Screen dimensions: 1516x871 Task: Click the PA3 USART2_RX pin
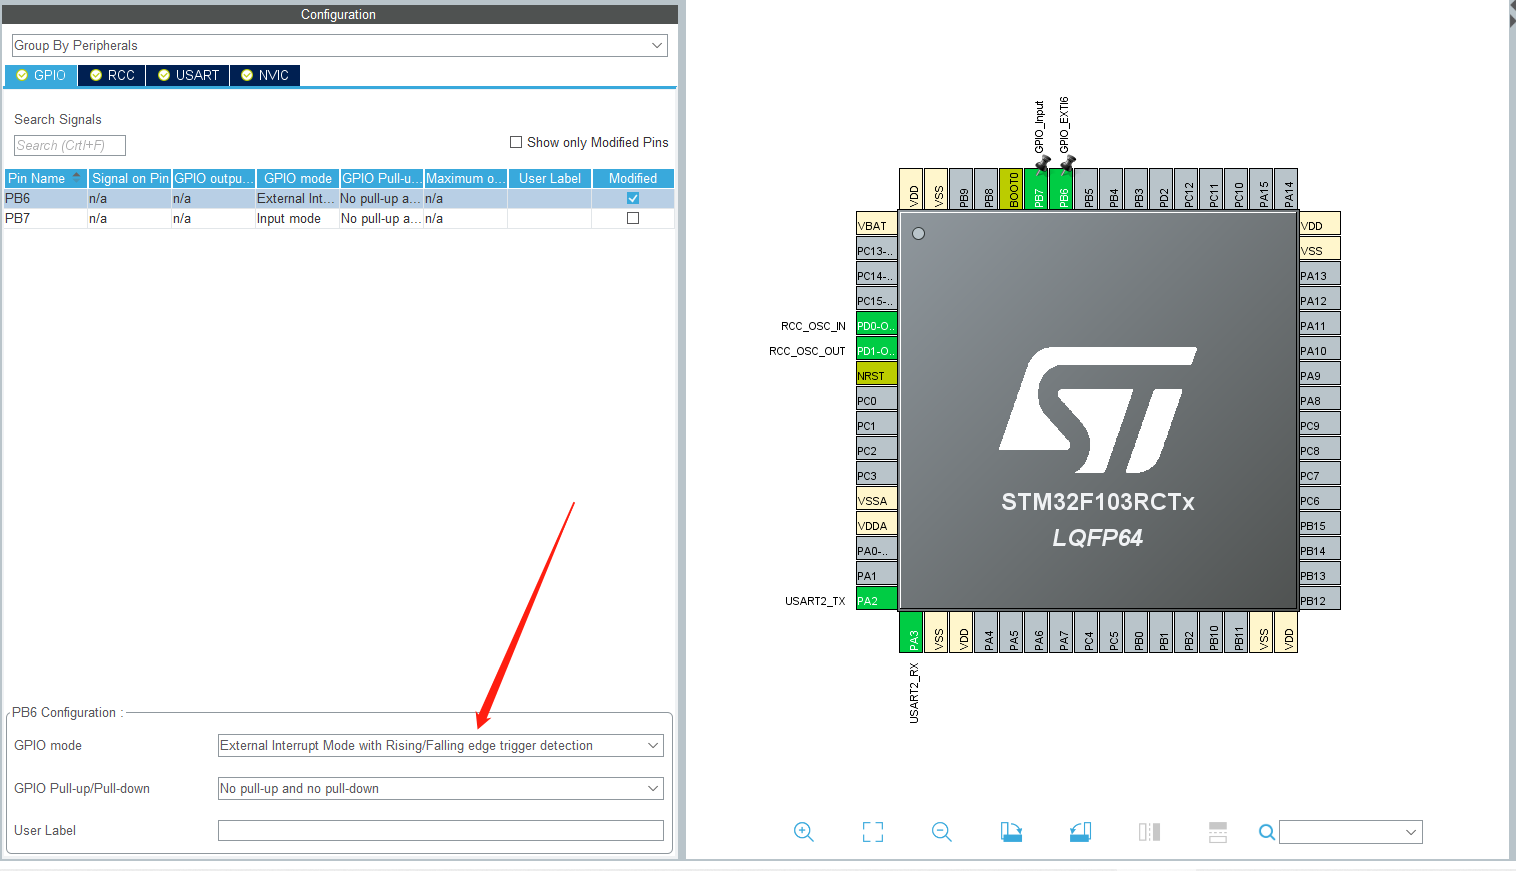point(912,632)
